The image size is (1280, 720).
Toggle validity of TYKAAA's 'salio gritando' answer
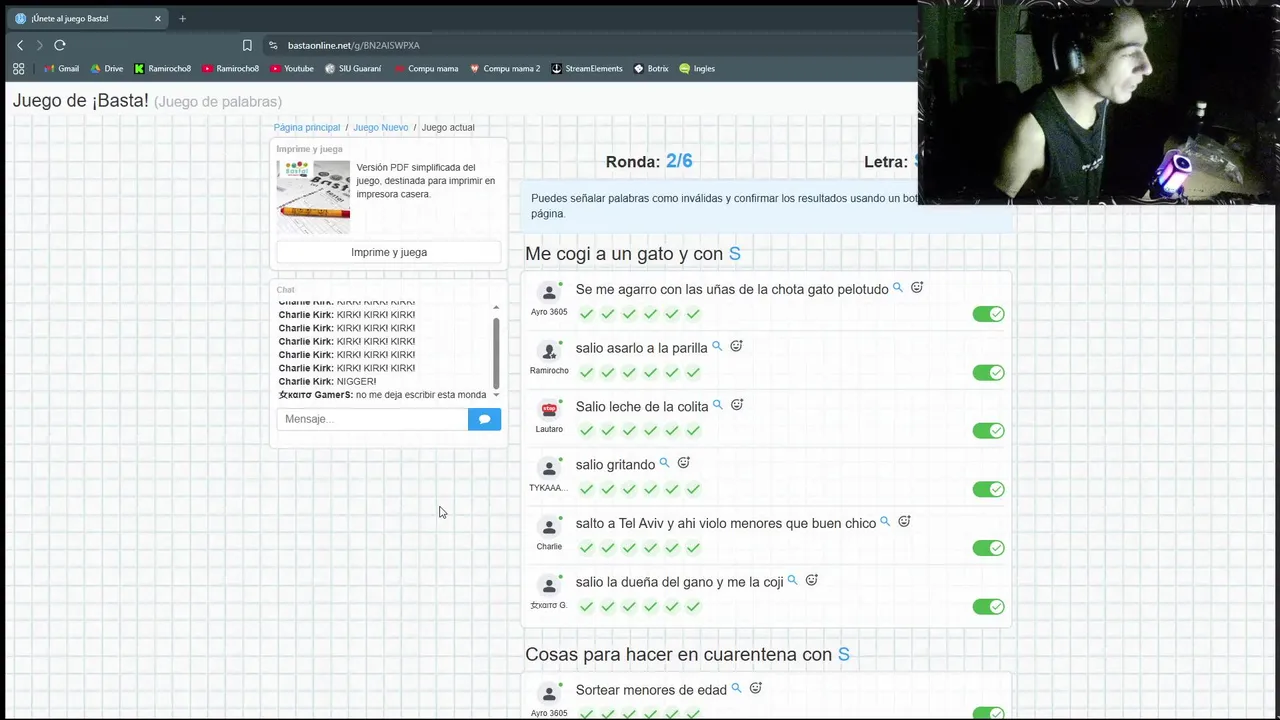tap(988, 489)
